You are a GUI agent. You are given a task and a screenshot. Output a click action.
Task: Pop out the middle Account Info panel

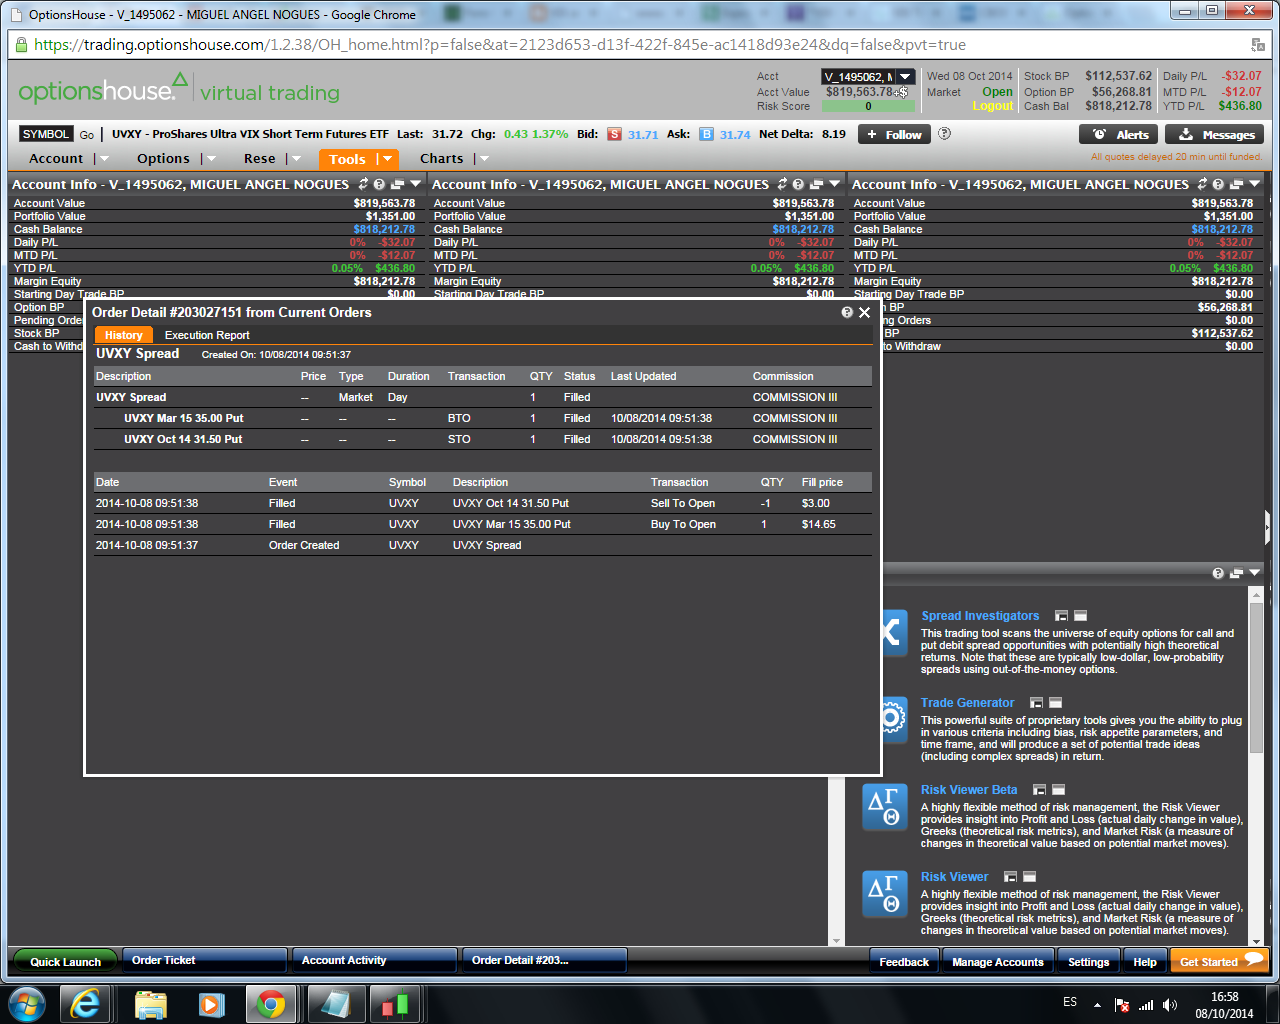point(816,184)
